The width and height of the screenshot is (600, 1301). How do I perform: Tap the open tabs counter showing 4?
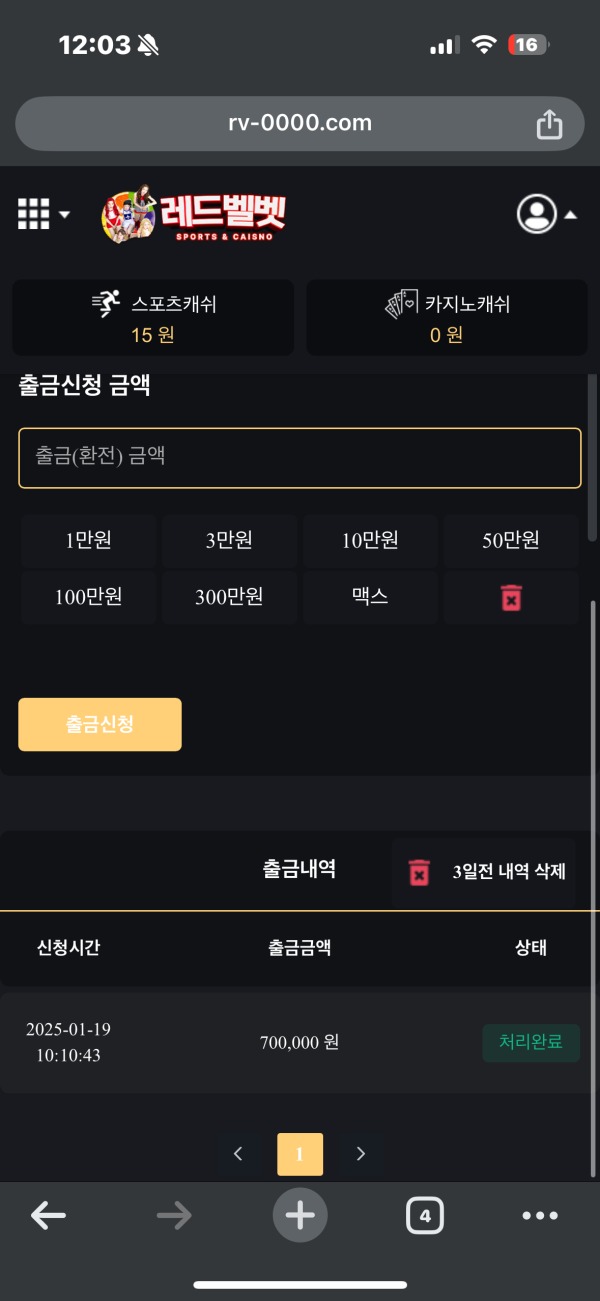click(424, 1215)
